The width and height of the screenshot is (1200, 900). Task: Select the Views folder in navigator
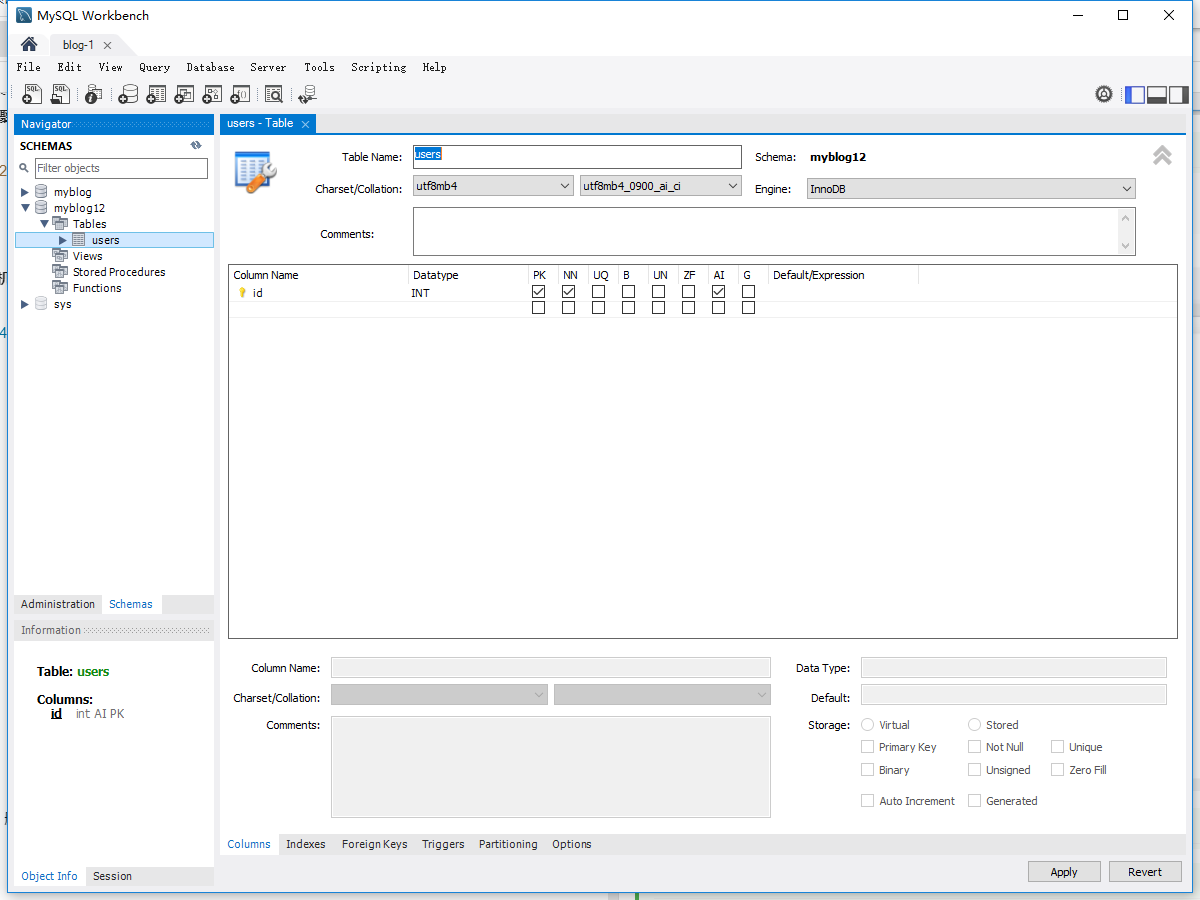[x=87, y=256]
